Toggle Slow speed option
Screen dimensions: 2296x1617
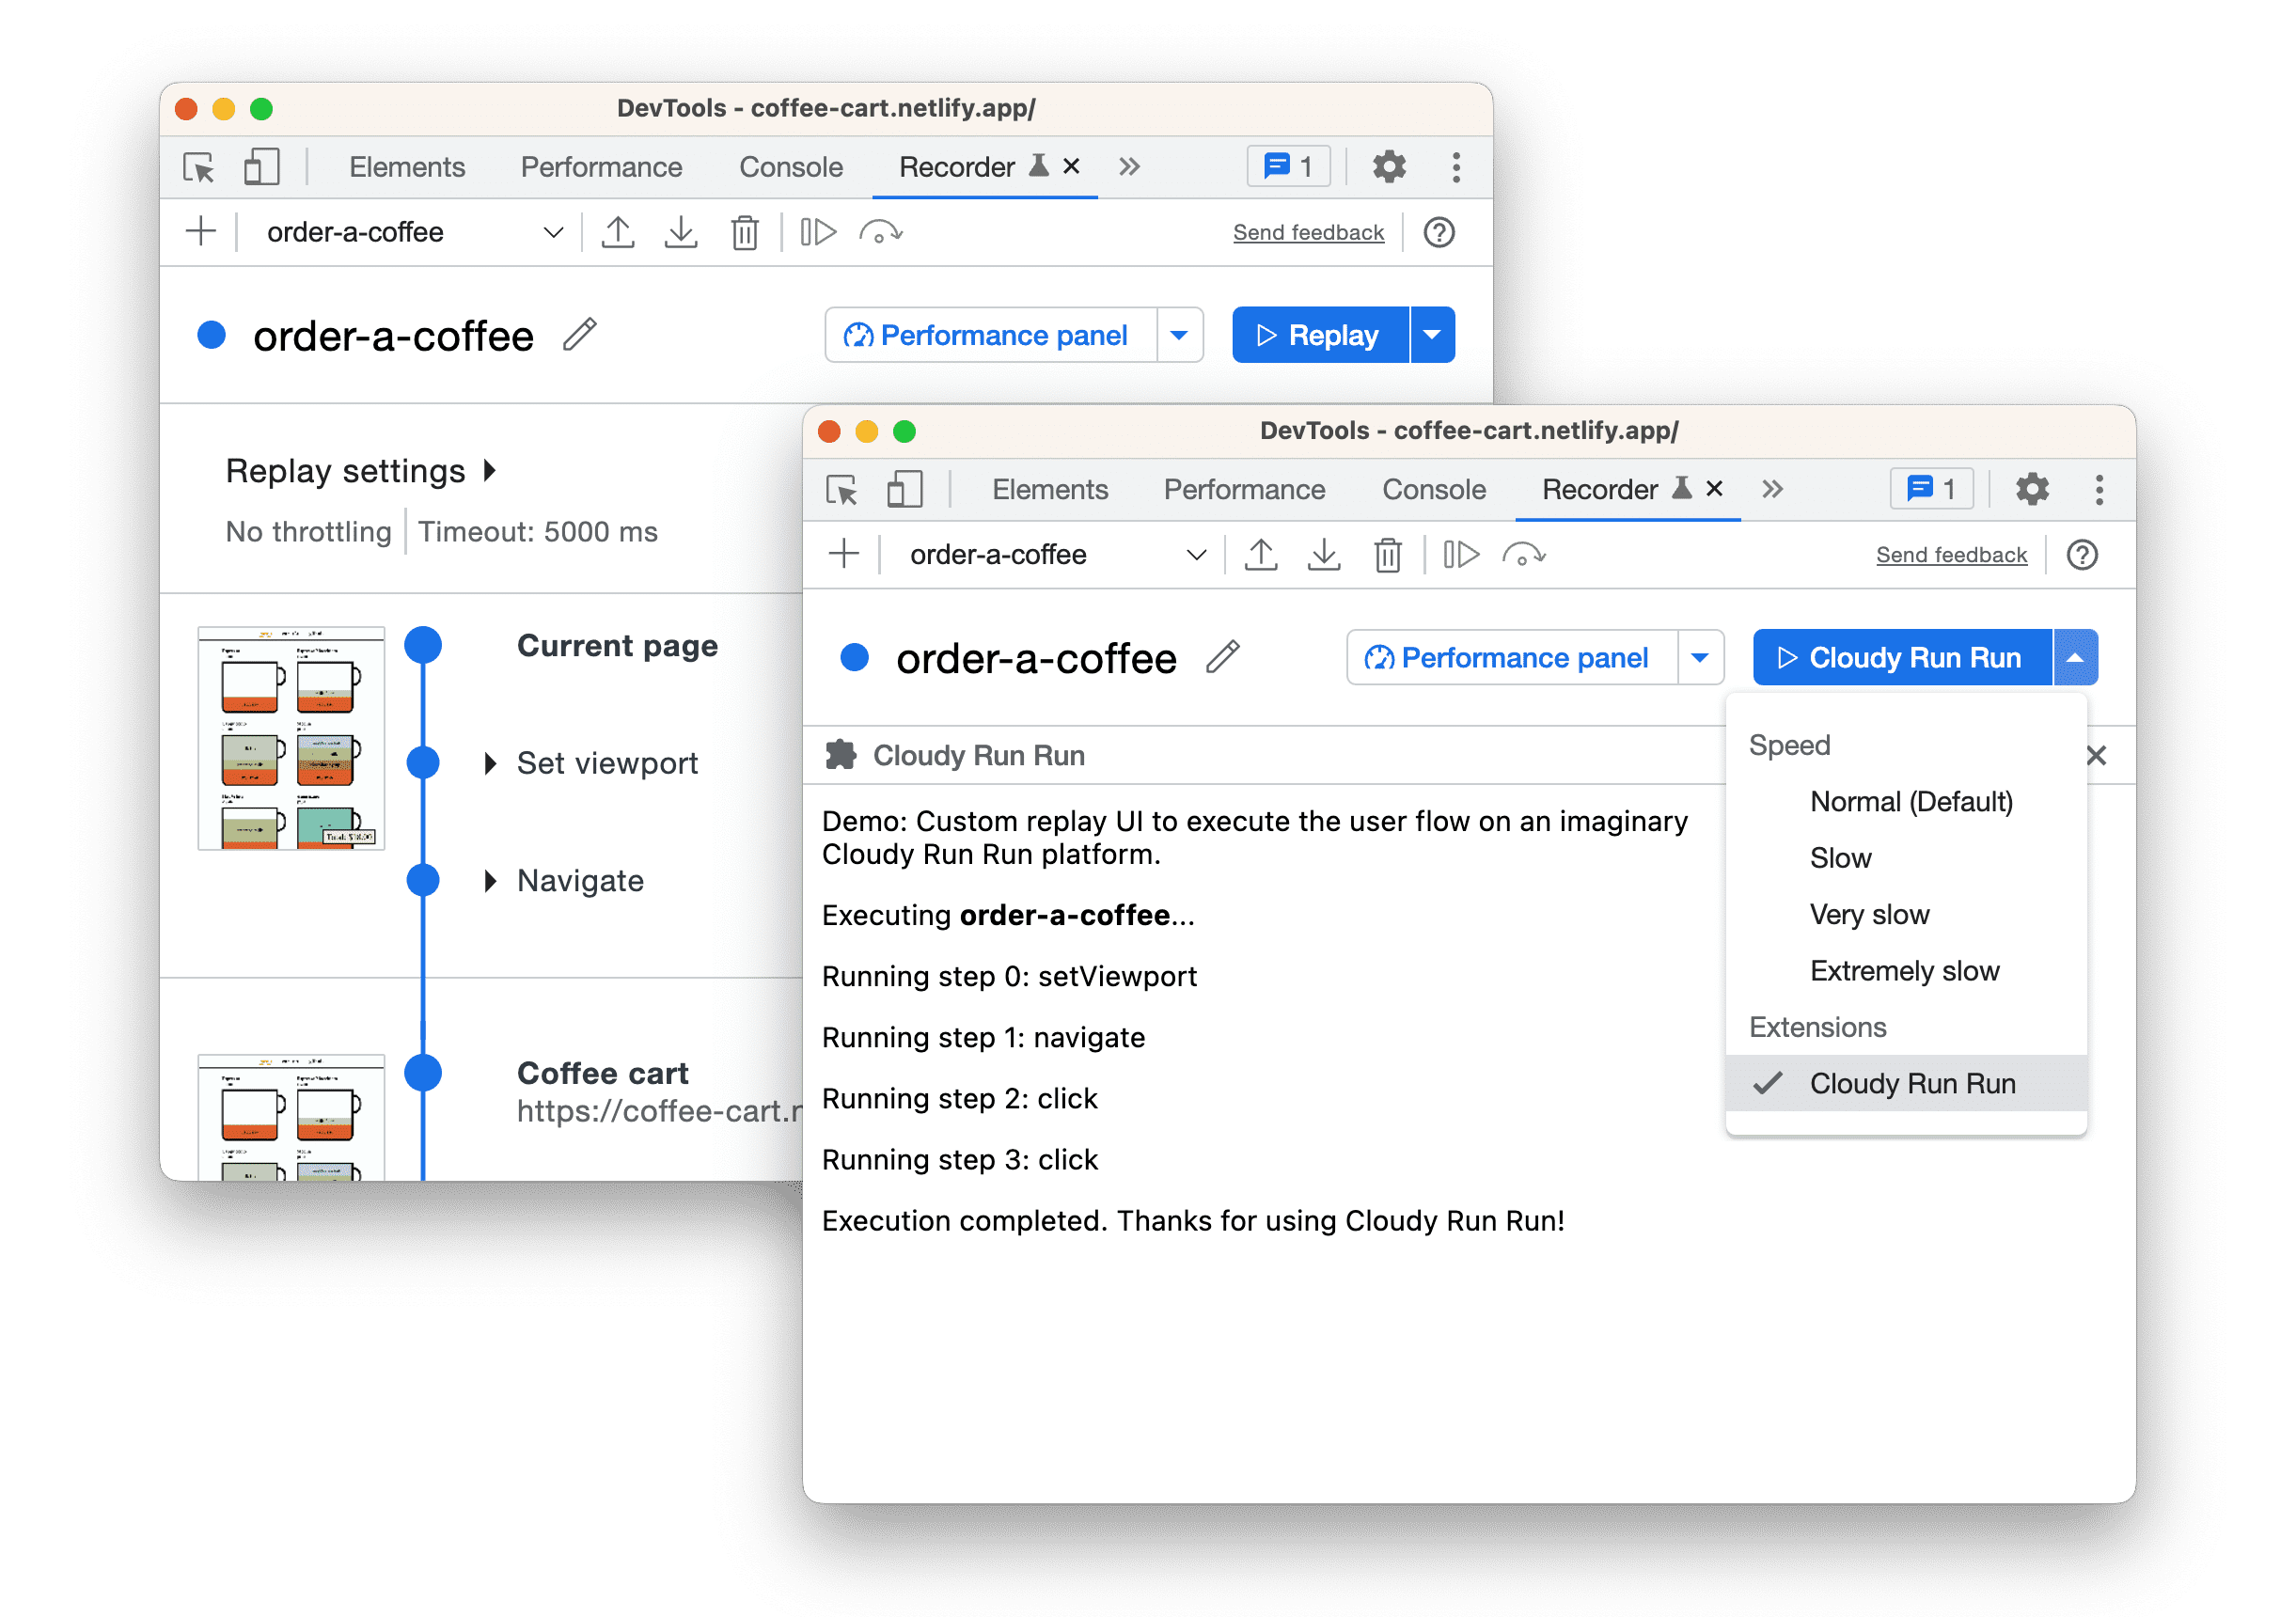point(1837,856)
